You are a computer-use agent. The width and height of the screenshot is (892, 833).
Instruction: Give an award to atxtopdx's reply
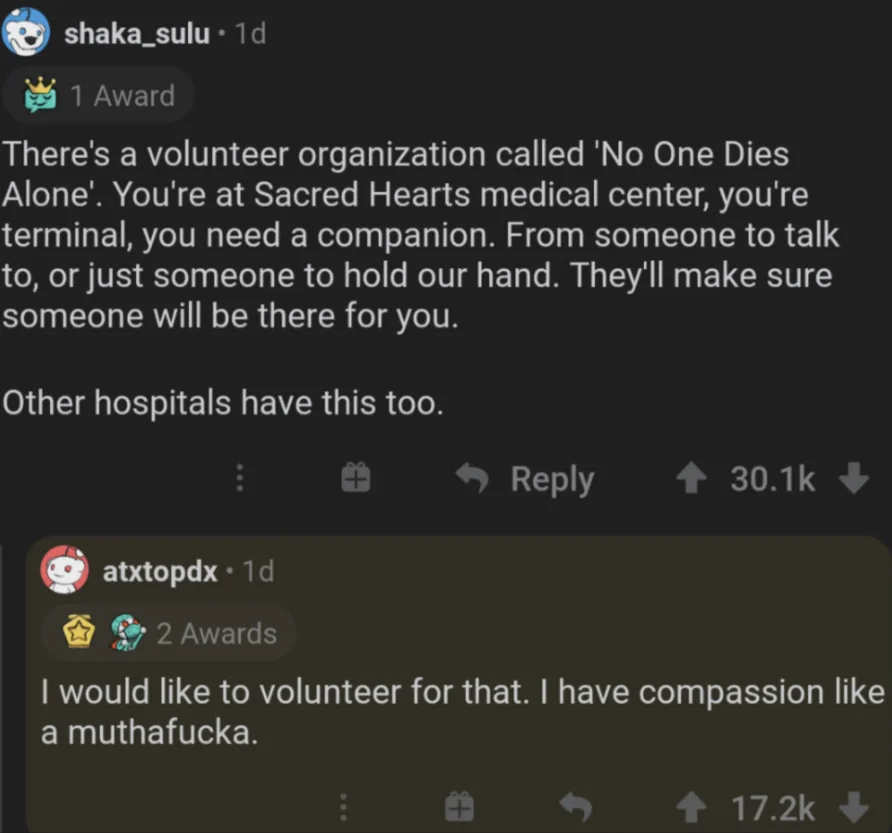click(459, 807)
